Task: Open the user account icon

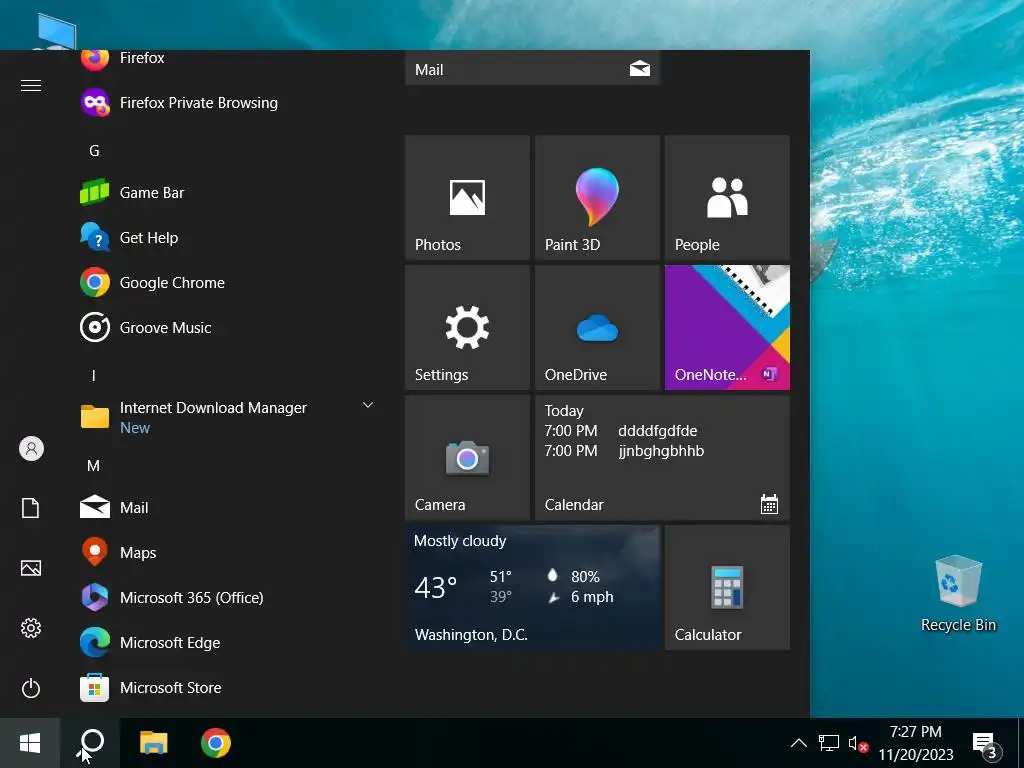Action: (31, 449)
